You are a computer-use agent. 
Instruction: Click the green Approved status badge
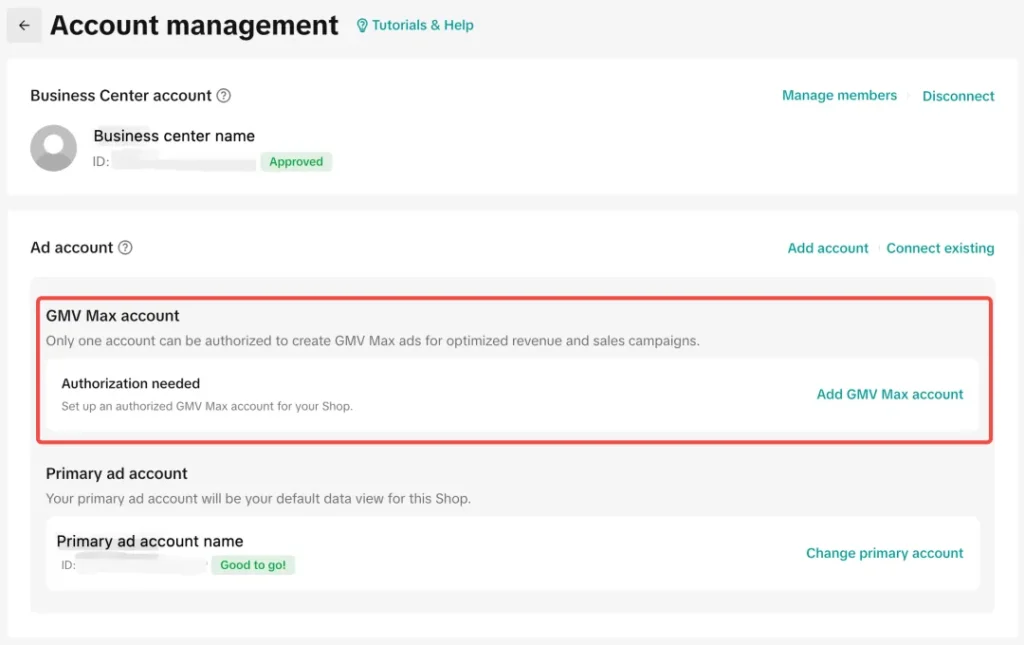click(296, 161)
